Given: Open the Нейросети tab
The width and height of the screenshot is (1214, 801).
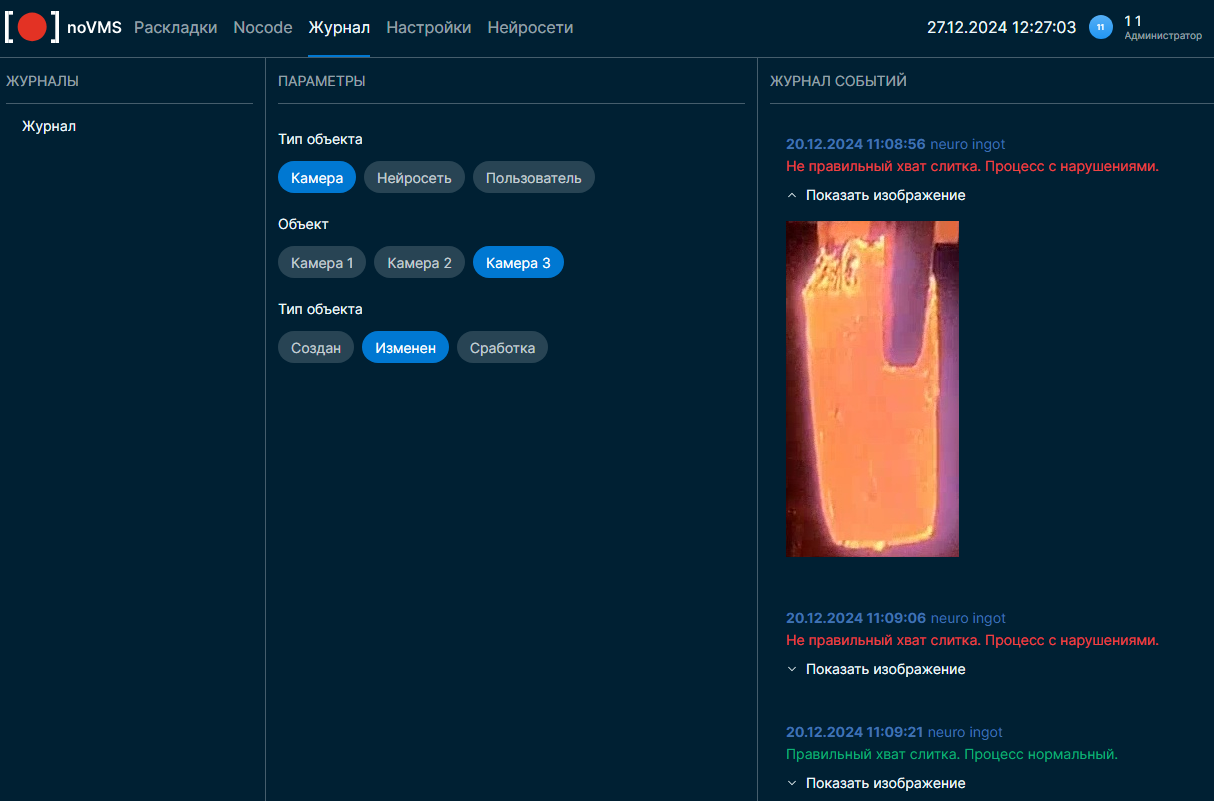Looking at the screenshot, I should tap(530, 28).
